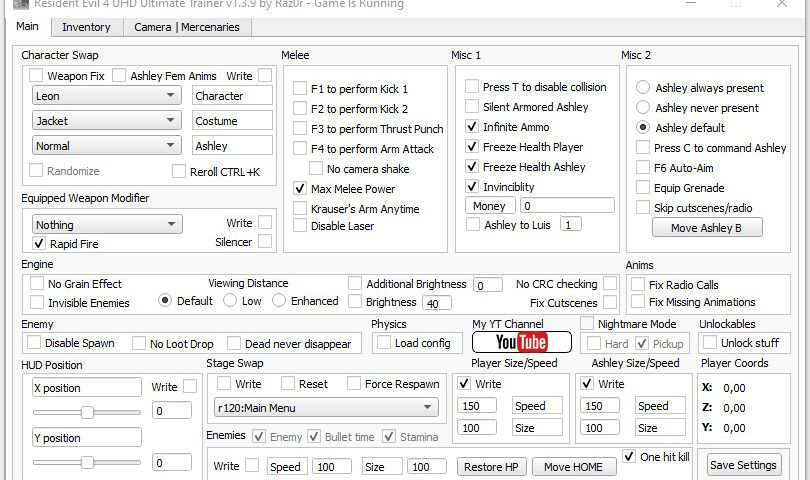Adjust the Y position slider handle
Image resolution: width=810 pixels, height=480 pixels.
87,462
